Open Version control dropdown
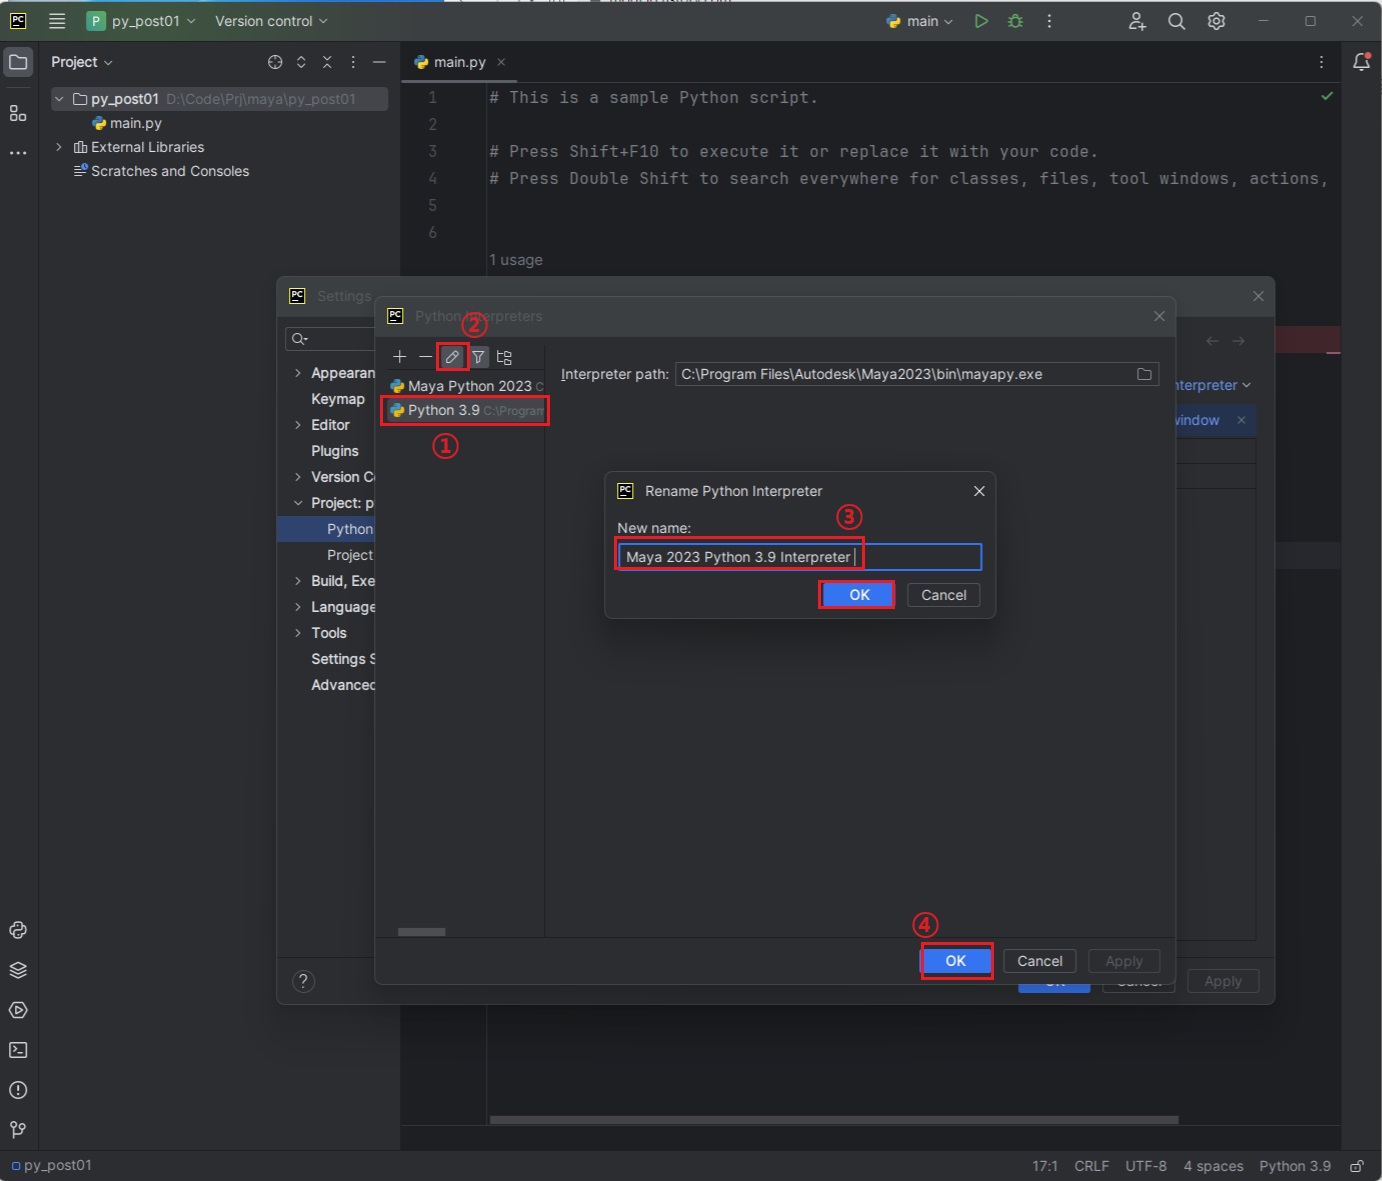The height and width of the screenshot is (1181, 1382). point(271,21)
